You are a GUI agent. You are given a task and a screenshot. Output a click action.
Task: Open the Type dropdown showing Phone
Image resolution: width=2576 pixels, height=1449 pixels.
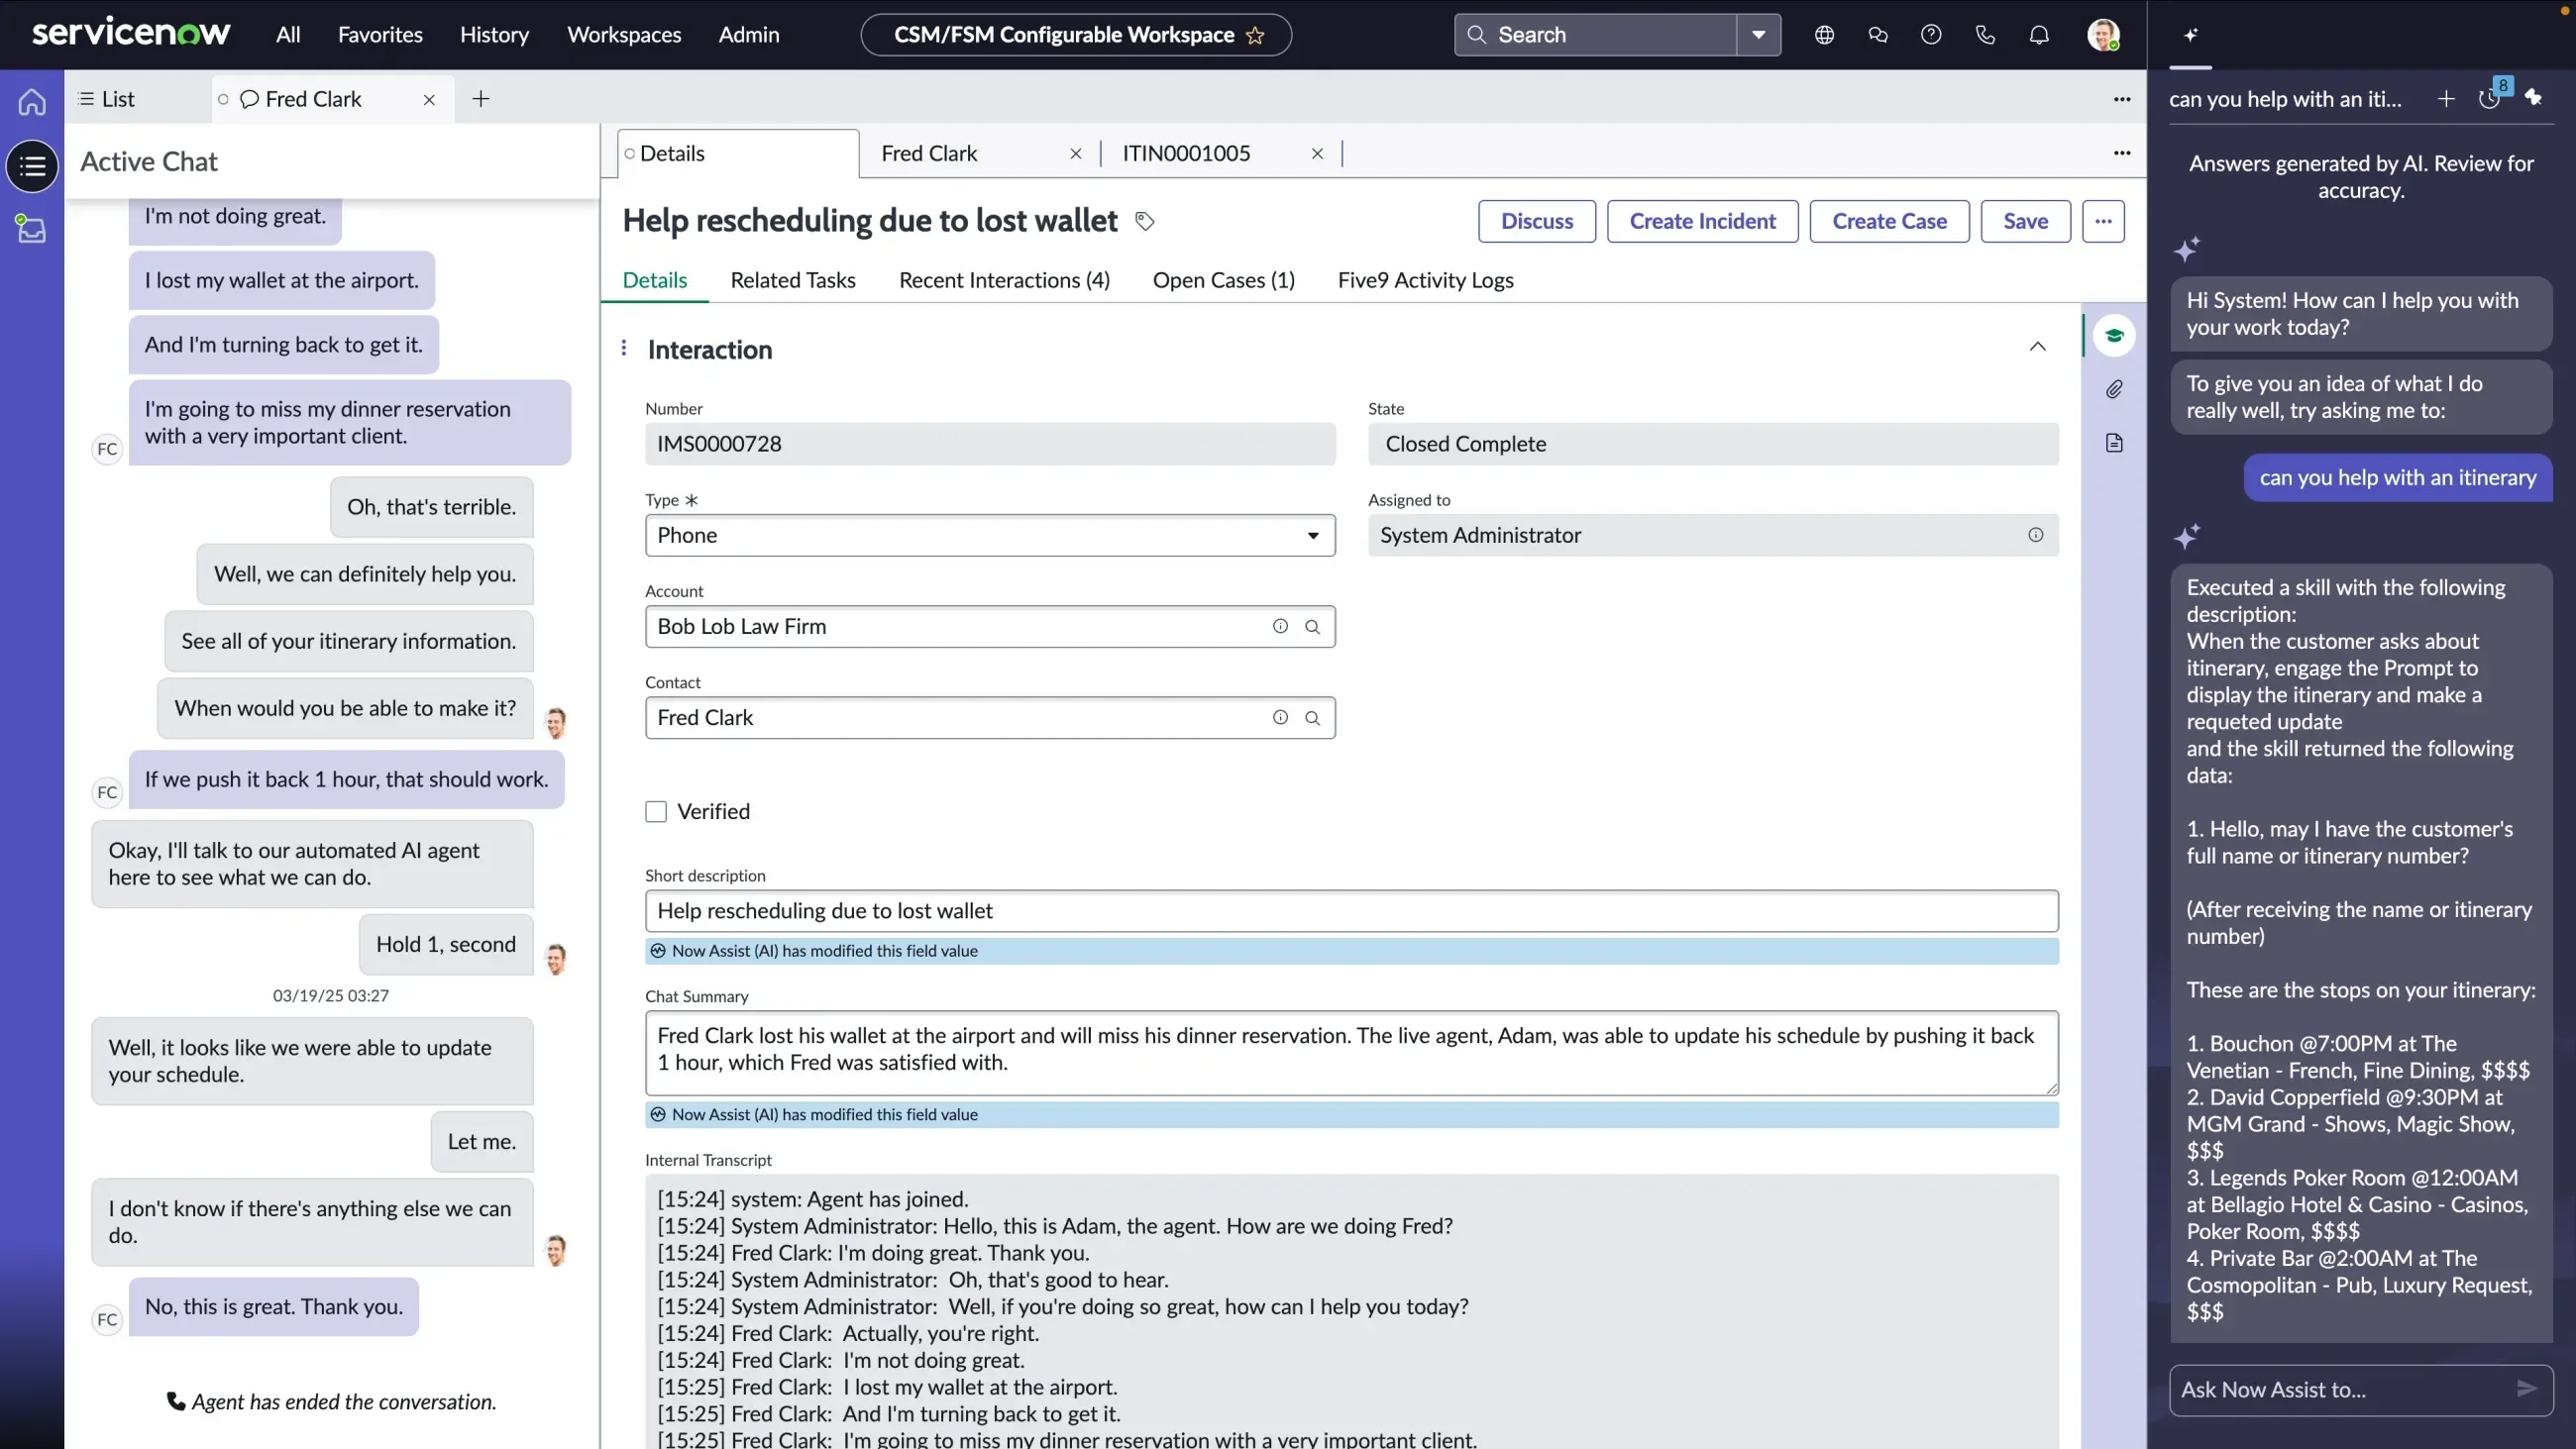[1312, 535]
